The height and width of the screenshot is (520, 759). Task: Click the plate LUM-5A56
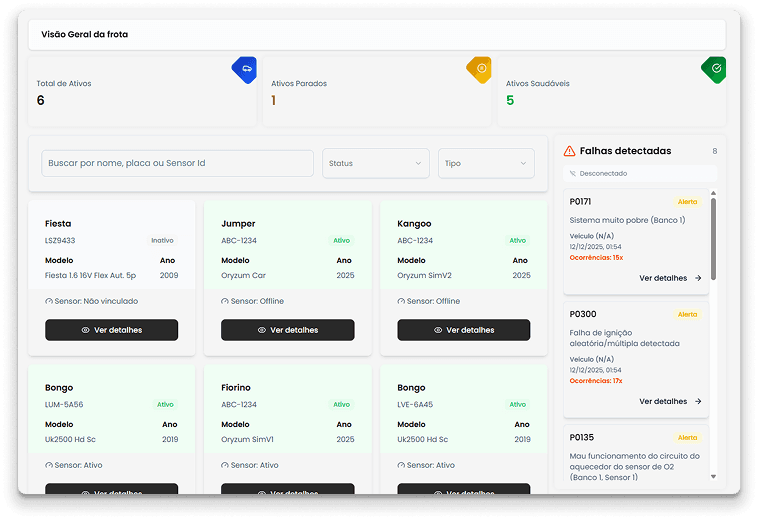click(64, 405)
